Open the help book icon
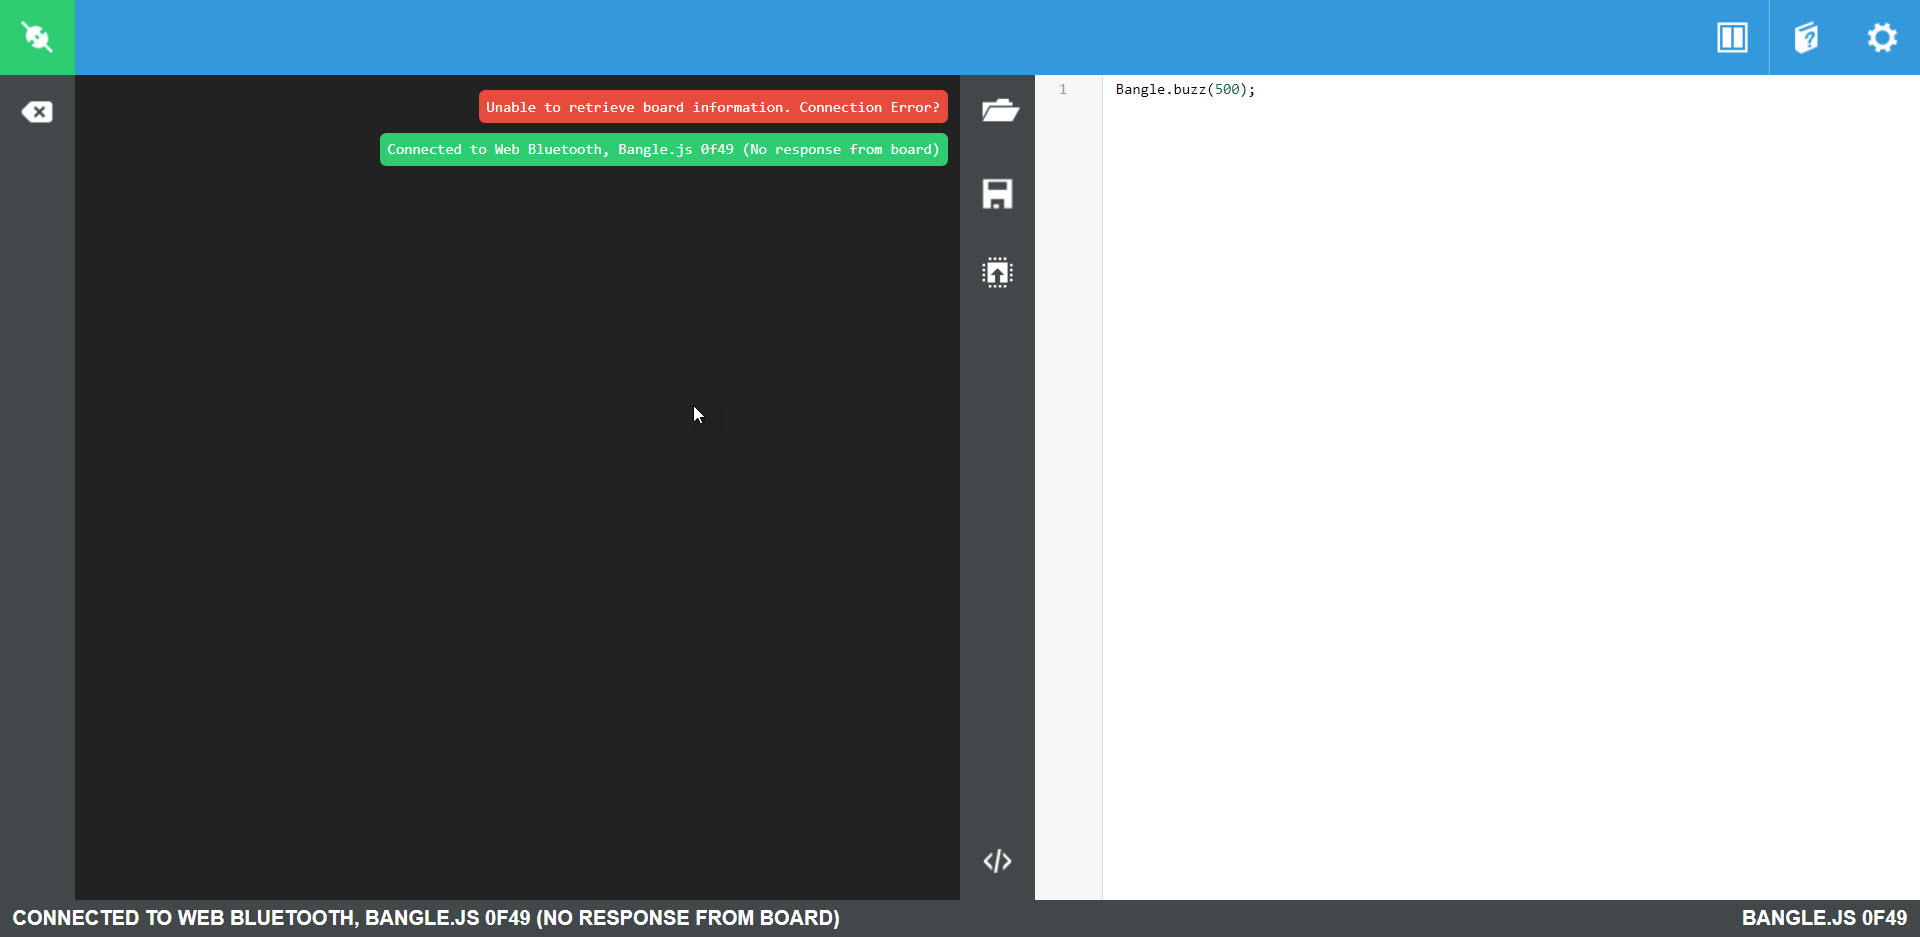1920x937 pixels. [1806, 38]
